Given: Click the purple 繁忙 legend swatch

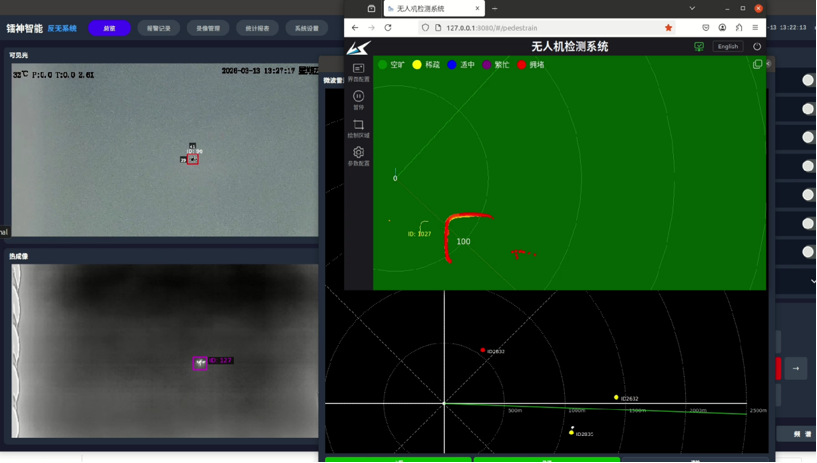Looking at the screenshot, I should point(487,65).
